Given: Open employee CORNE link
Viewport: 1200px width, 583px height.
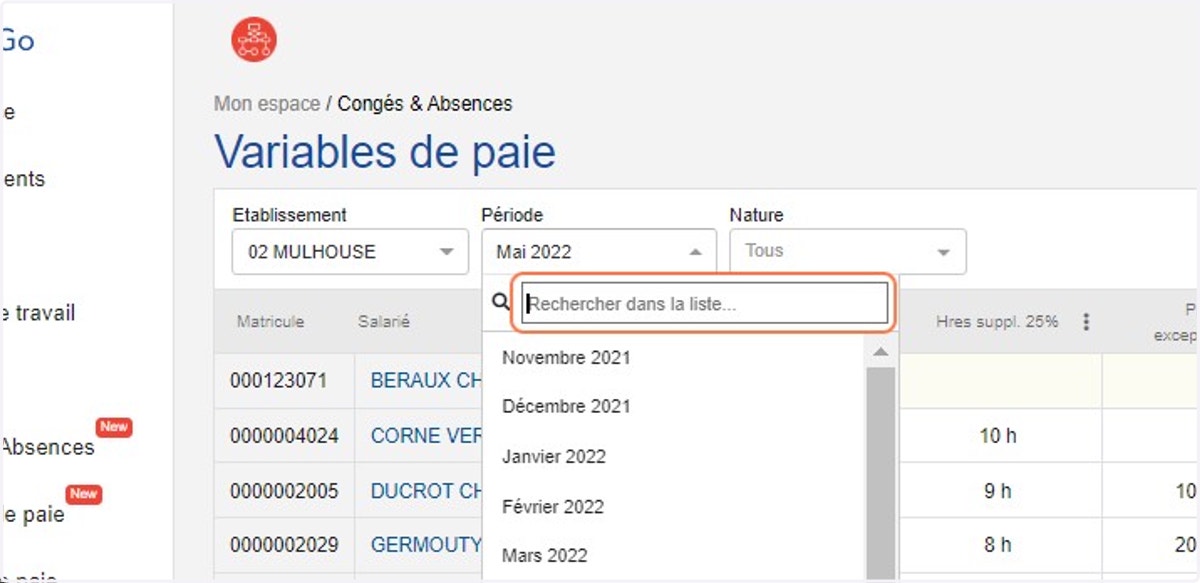Looking at the screenshot, I should [x=426, y=436].
